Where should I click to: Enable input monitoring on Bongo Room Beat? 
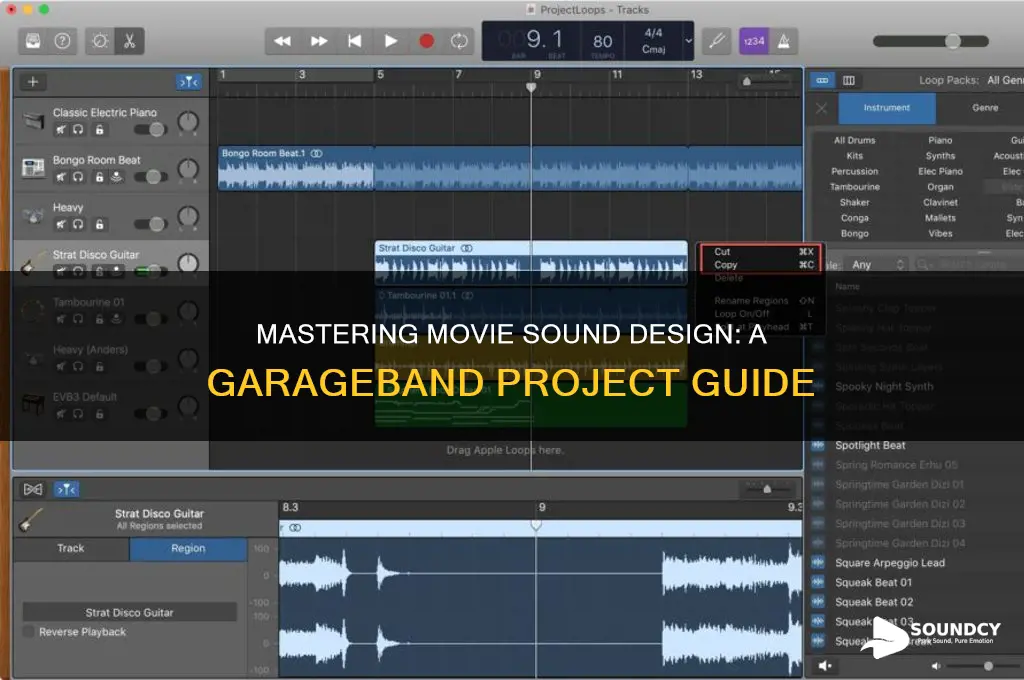[116, 177]
